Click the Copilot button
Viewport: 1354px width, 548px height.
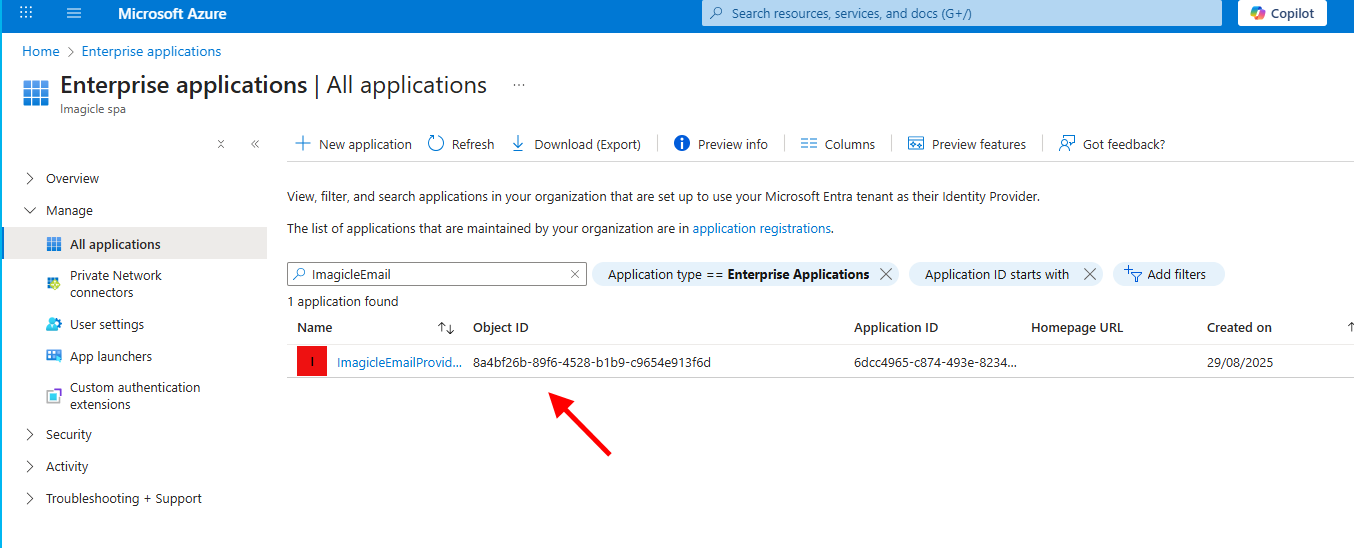[x=1282, y=14]
